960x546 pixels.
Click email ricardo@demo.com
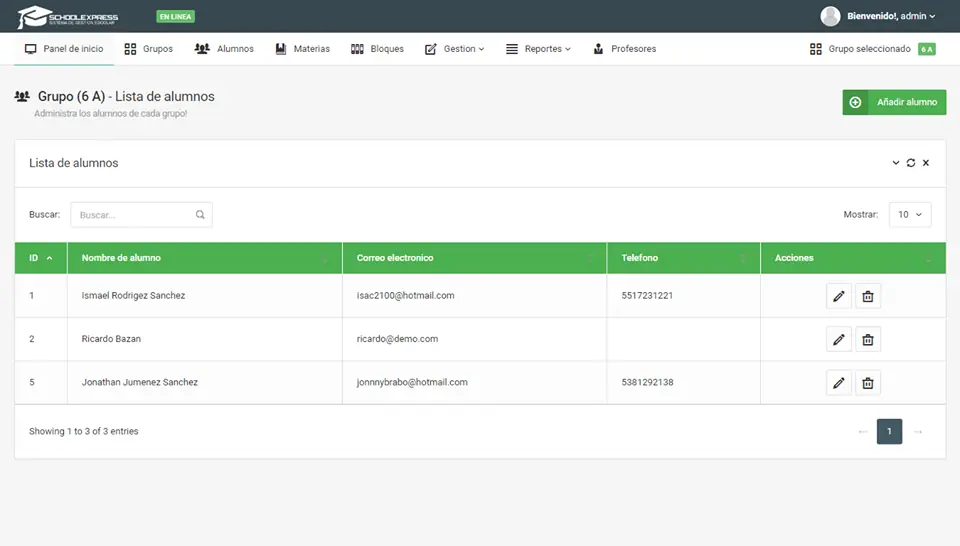(397, 339)
